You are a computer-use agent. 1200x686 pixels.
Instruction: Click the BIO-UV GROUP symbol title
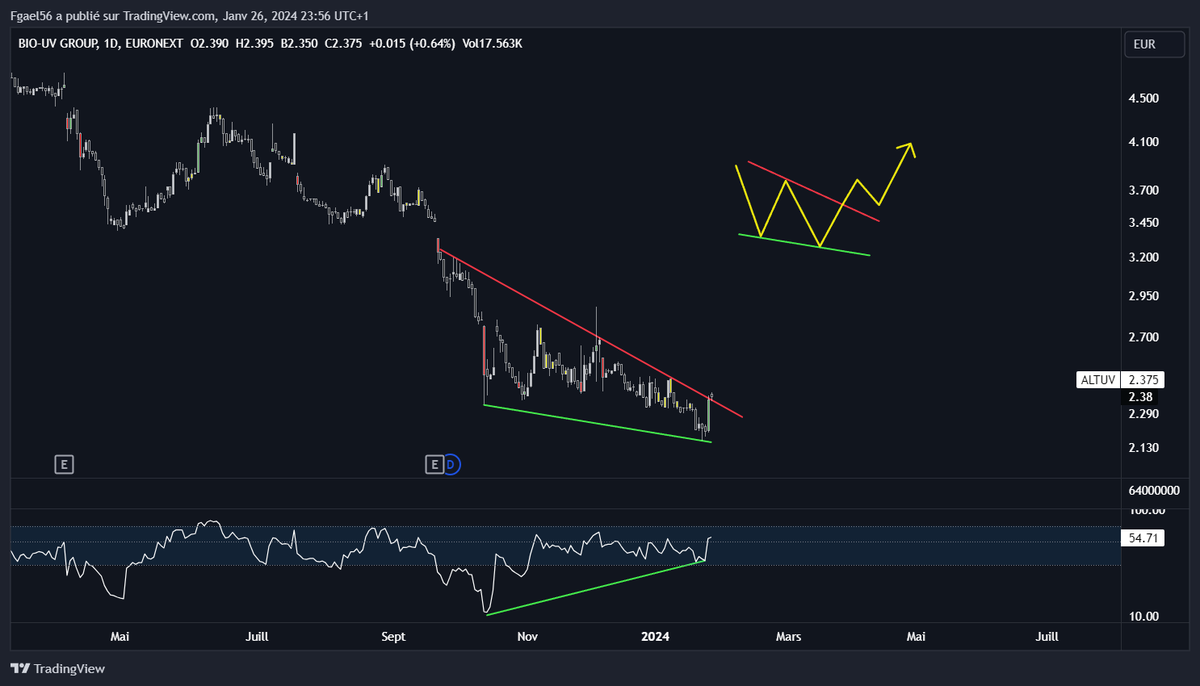coord(59,44)
